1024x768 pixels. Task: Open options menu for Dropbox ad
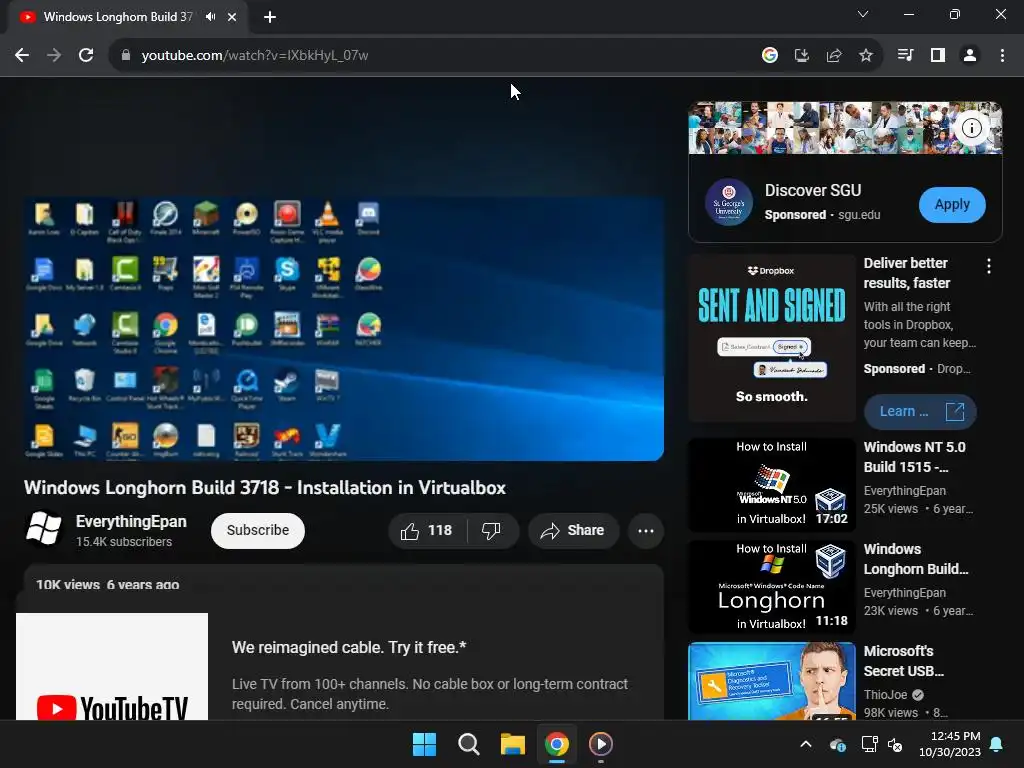[x=989, y=266]
